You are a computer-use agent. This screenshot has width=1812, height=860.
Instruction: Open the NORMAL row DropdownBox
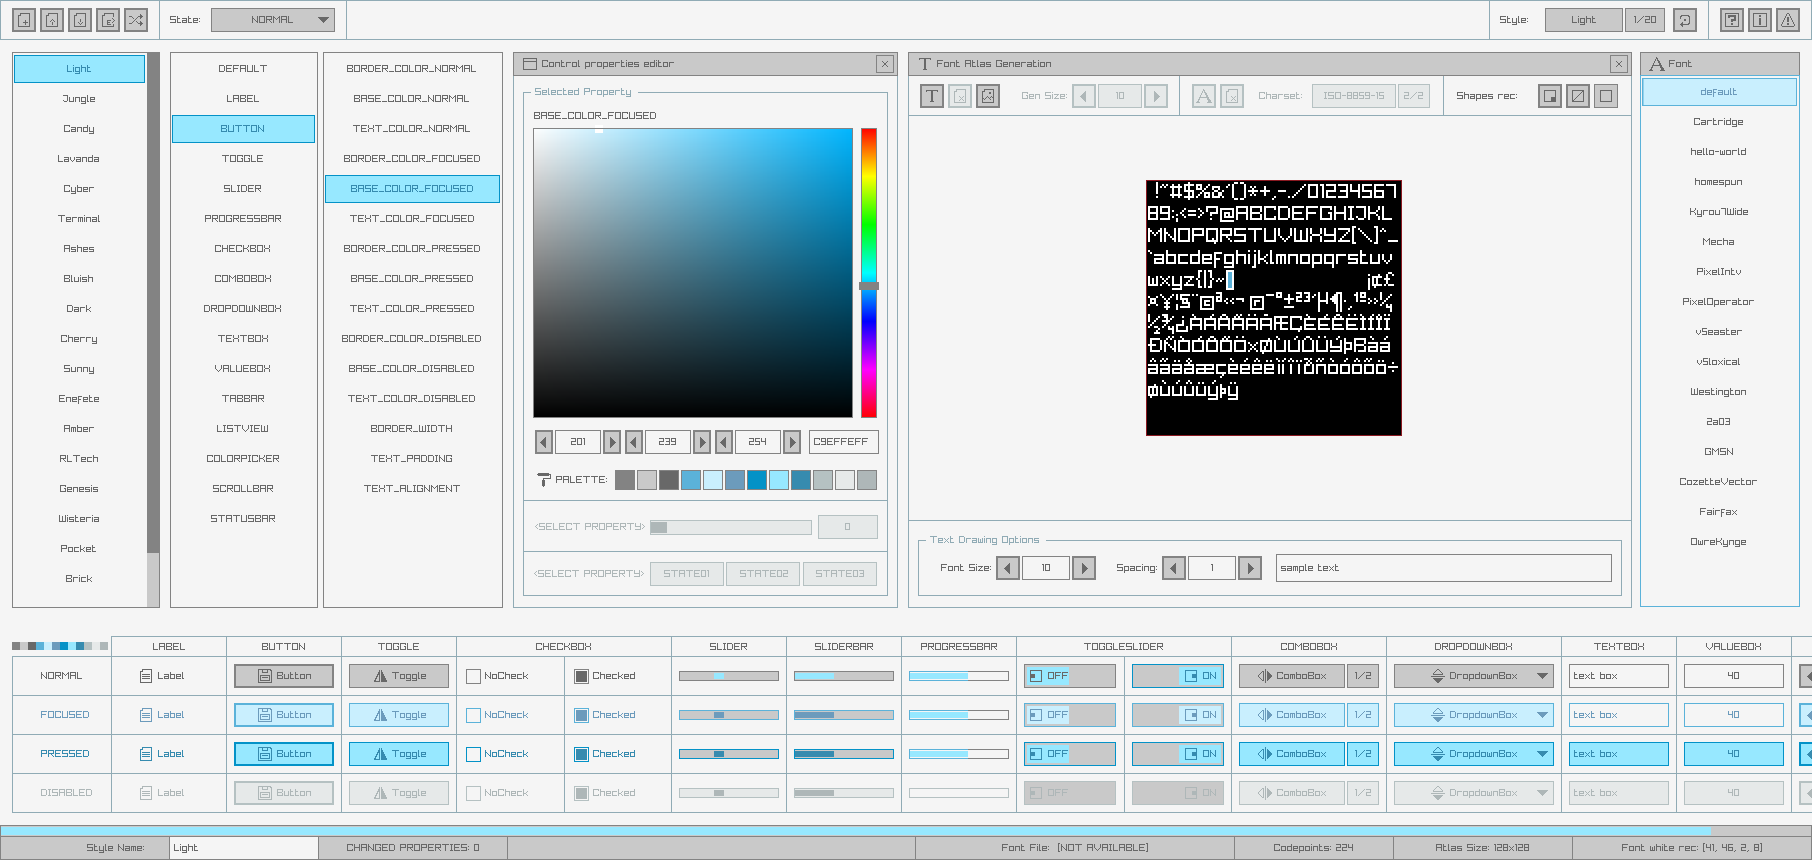coord(1474,676)
